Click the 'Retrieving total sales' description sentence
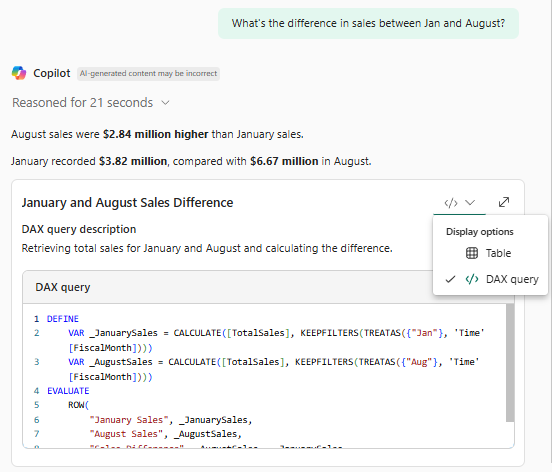 207,248
